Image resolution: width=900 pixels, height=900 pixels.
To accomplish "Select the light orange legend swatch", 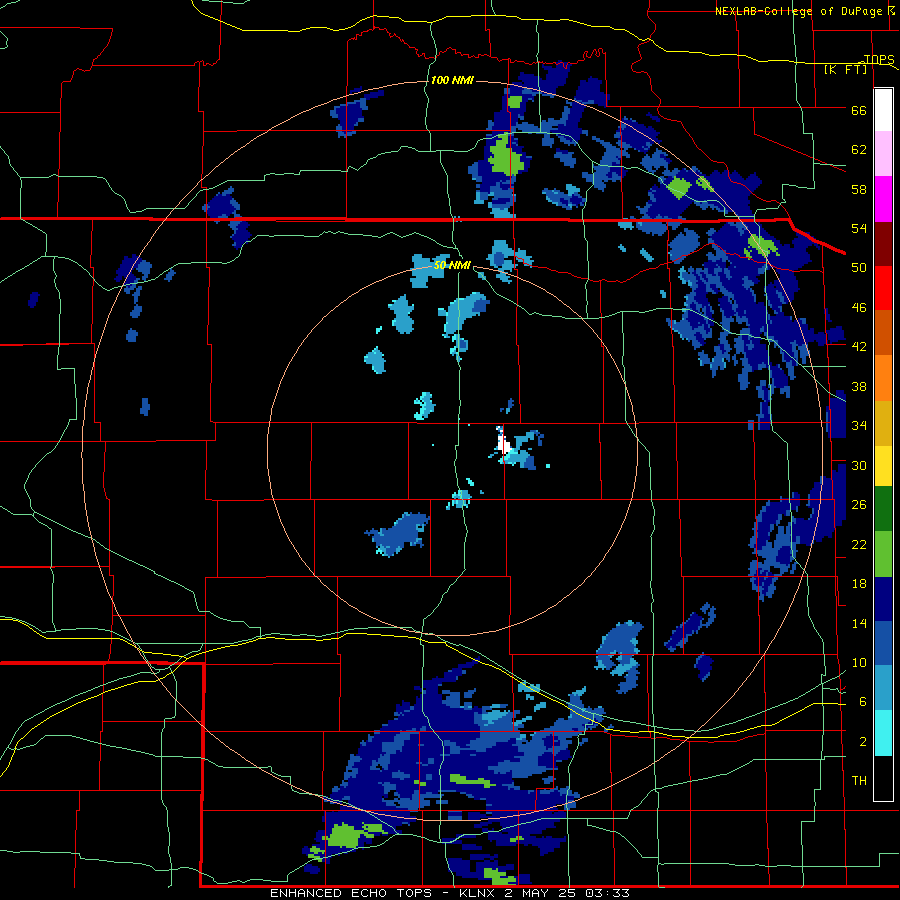I will [x=883, y=378].
